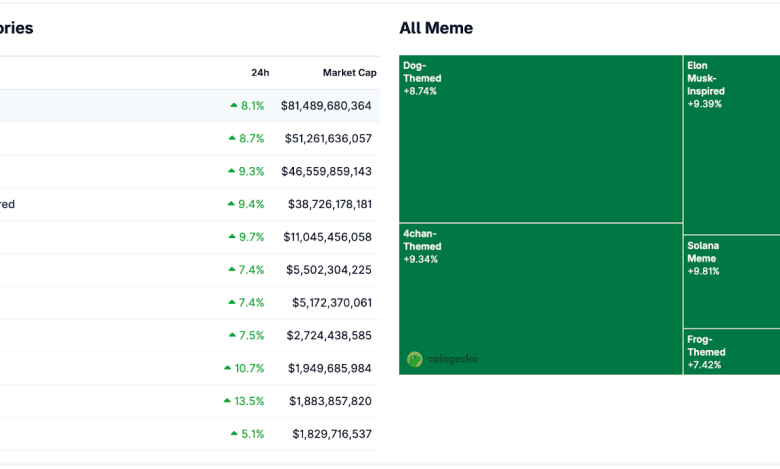The image size is (780, 469).
Task: Click the green up arrow beside 8.1%
Action: (x=234, y=105)
